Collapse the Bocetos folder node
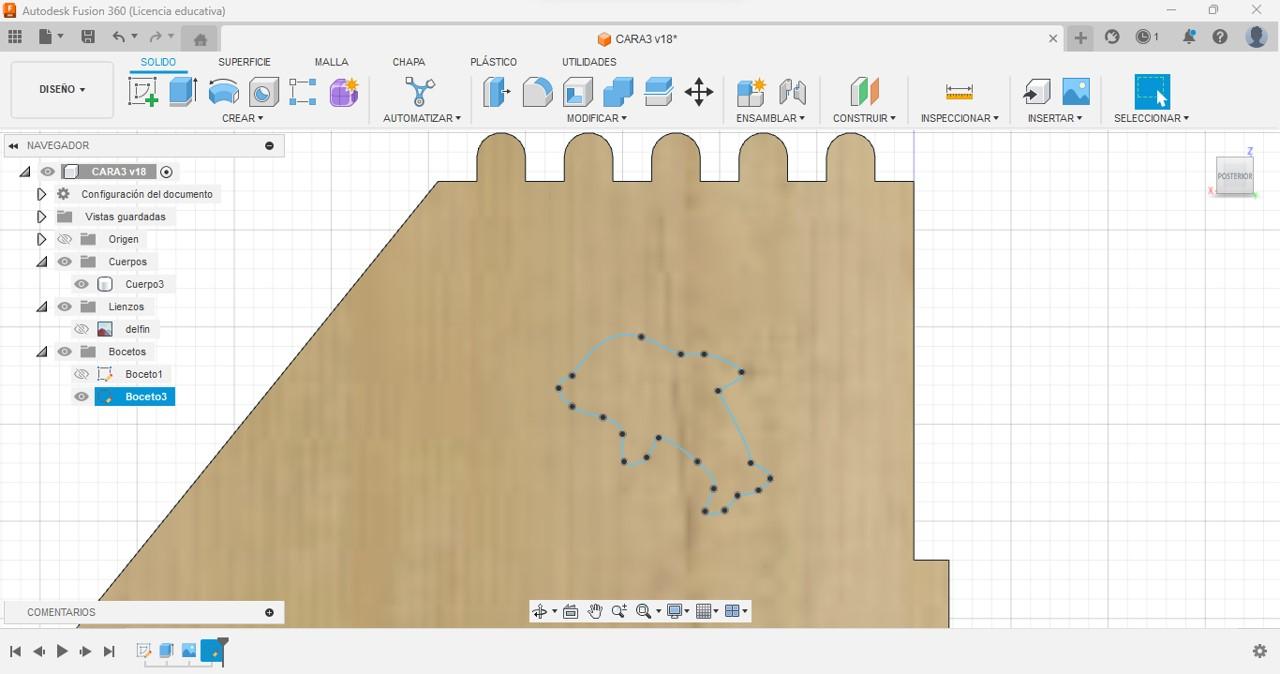This screenshot has height=674, width=1280. 41,352
